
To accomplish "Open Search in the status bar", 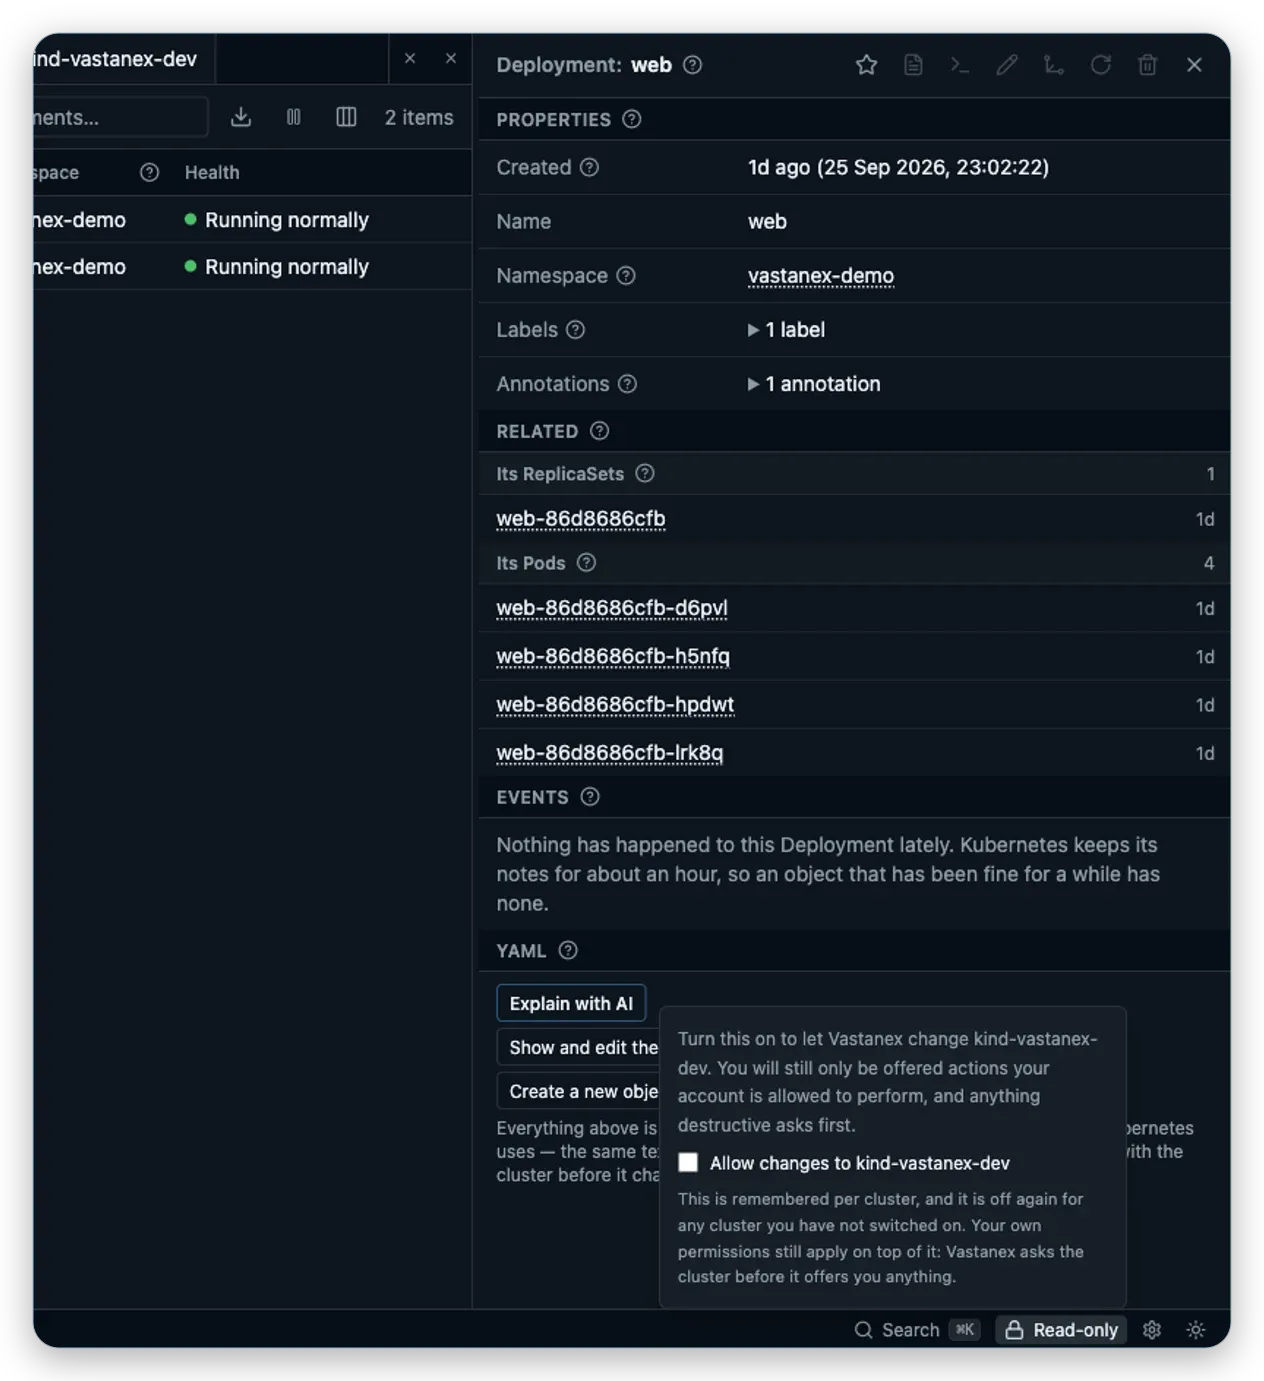I will click(916, 1329).
